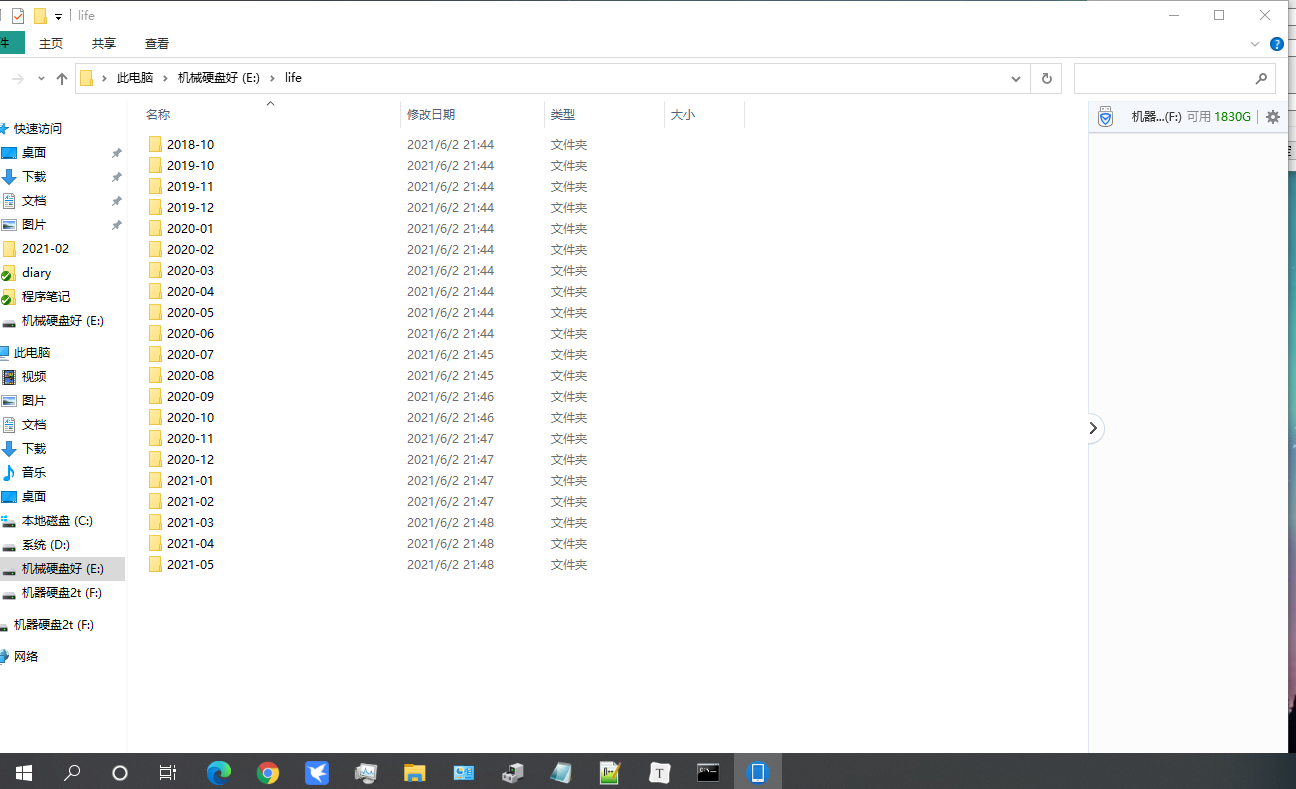Open File Explorer on taskbar
This screenshot has width=1296, height=789.
pos(415,772)
